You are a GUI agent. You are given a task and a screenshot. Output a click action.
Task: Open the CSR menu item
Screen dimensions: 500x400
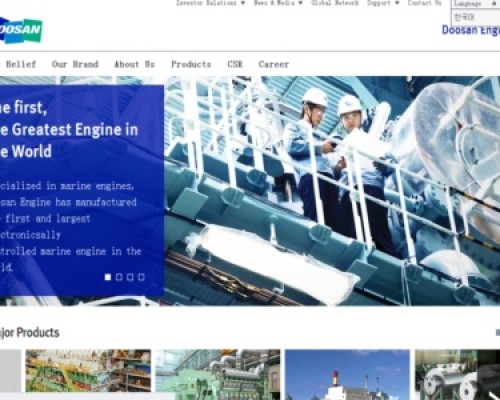pos(235,64)
